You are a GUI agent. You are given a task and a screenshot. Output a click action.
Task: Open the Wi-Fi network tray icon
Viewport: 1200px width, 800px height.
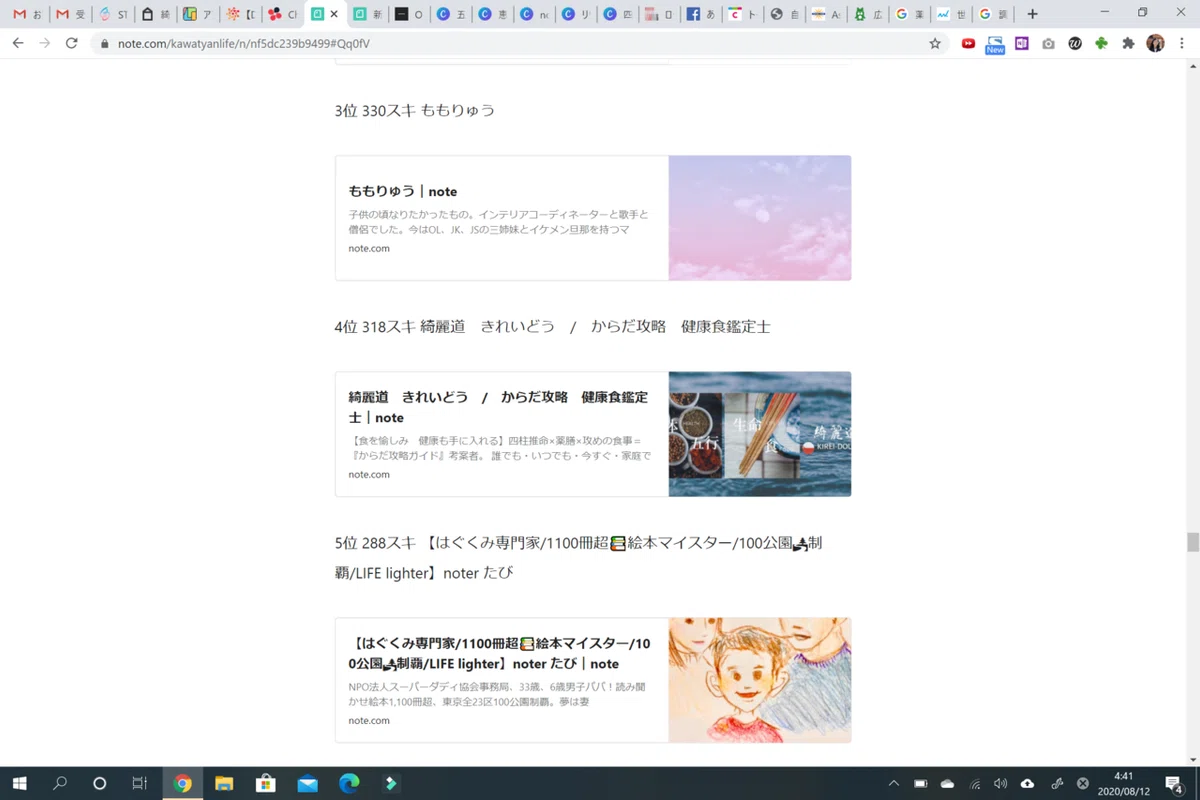tap(975, 783)
